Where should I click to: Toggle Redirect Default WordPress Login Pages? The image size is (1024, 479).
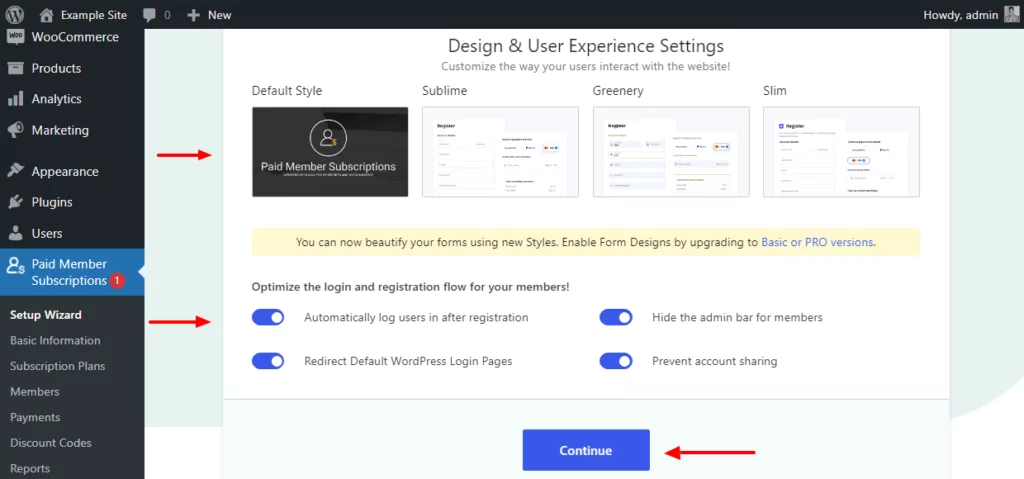point(268,361)
